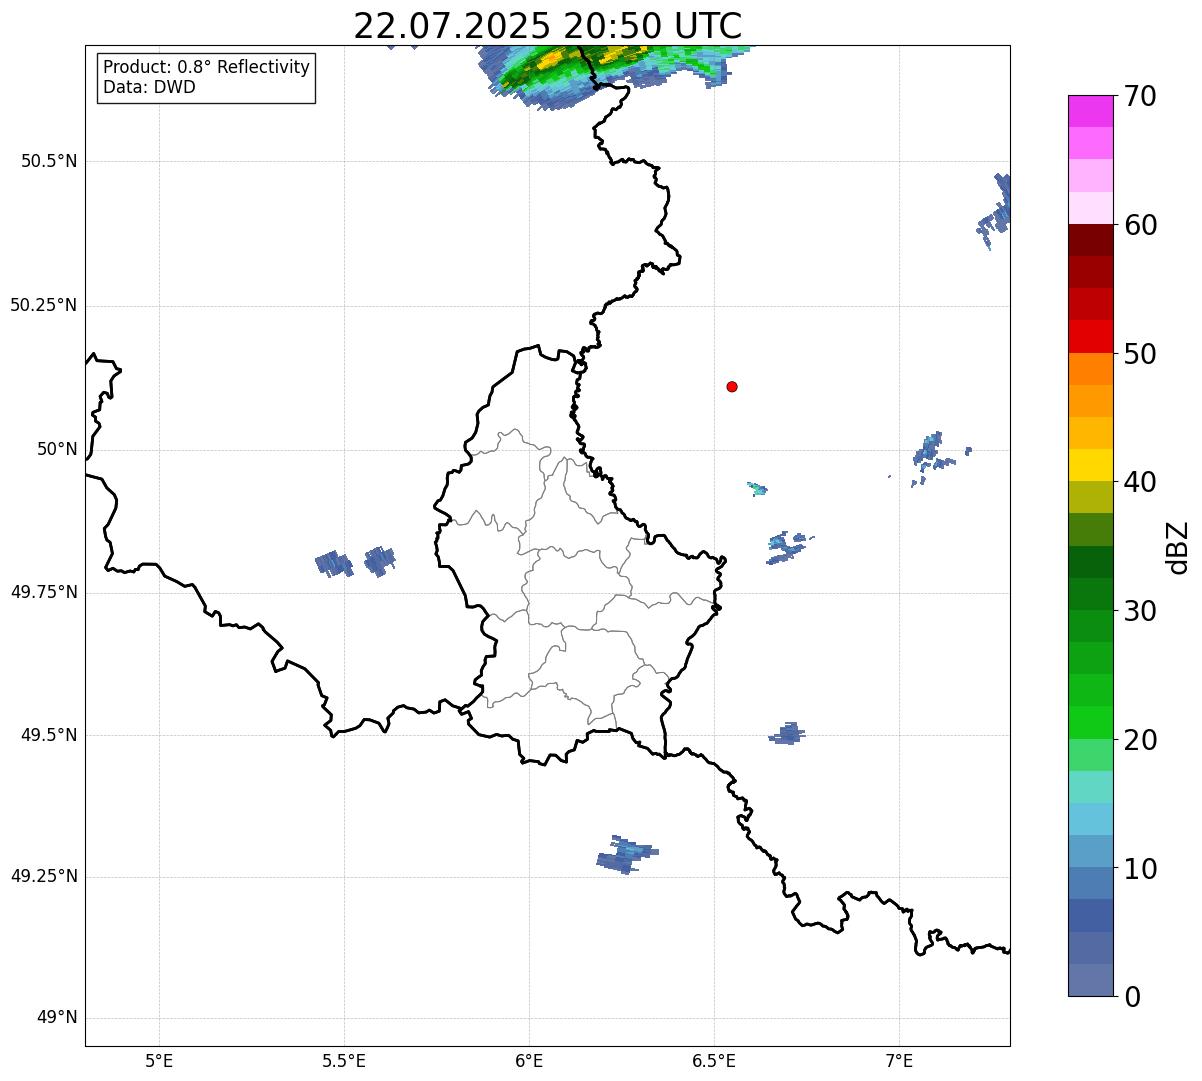Click the colorbar tick label '40'
Image resolution: width=1202 pixels, height=1081 pixels.
[x=1140, y=482]
